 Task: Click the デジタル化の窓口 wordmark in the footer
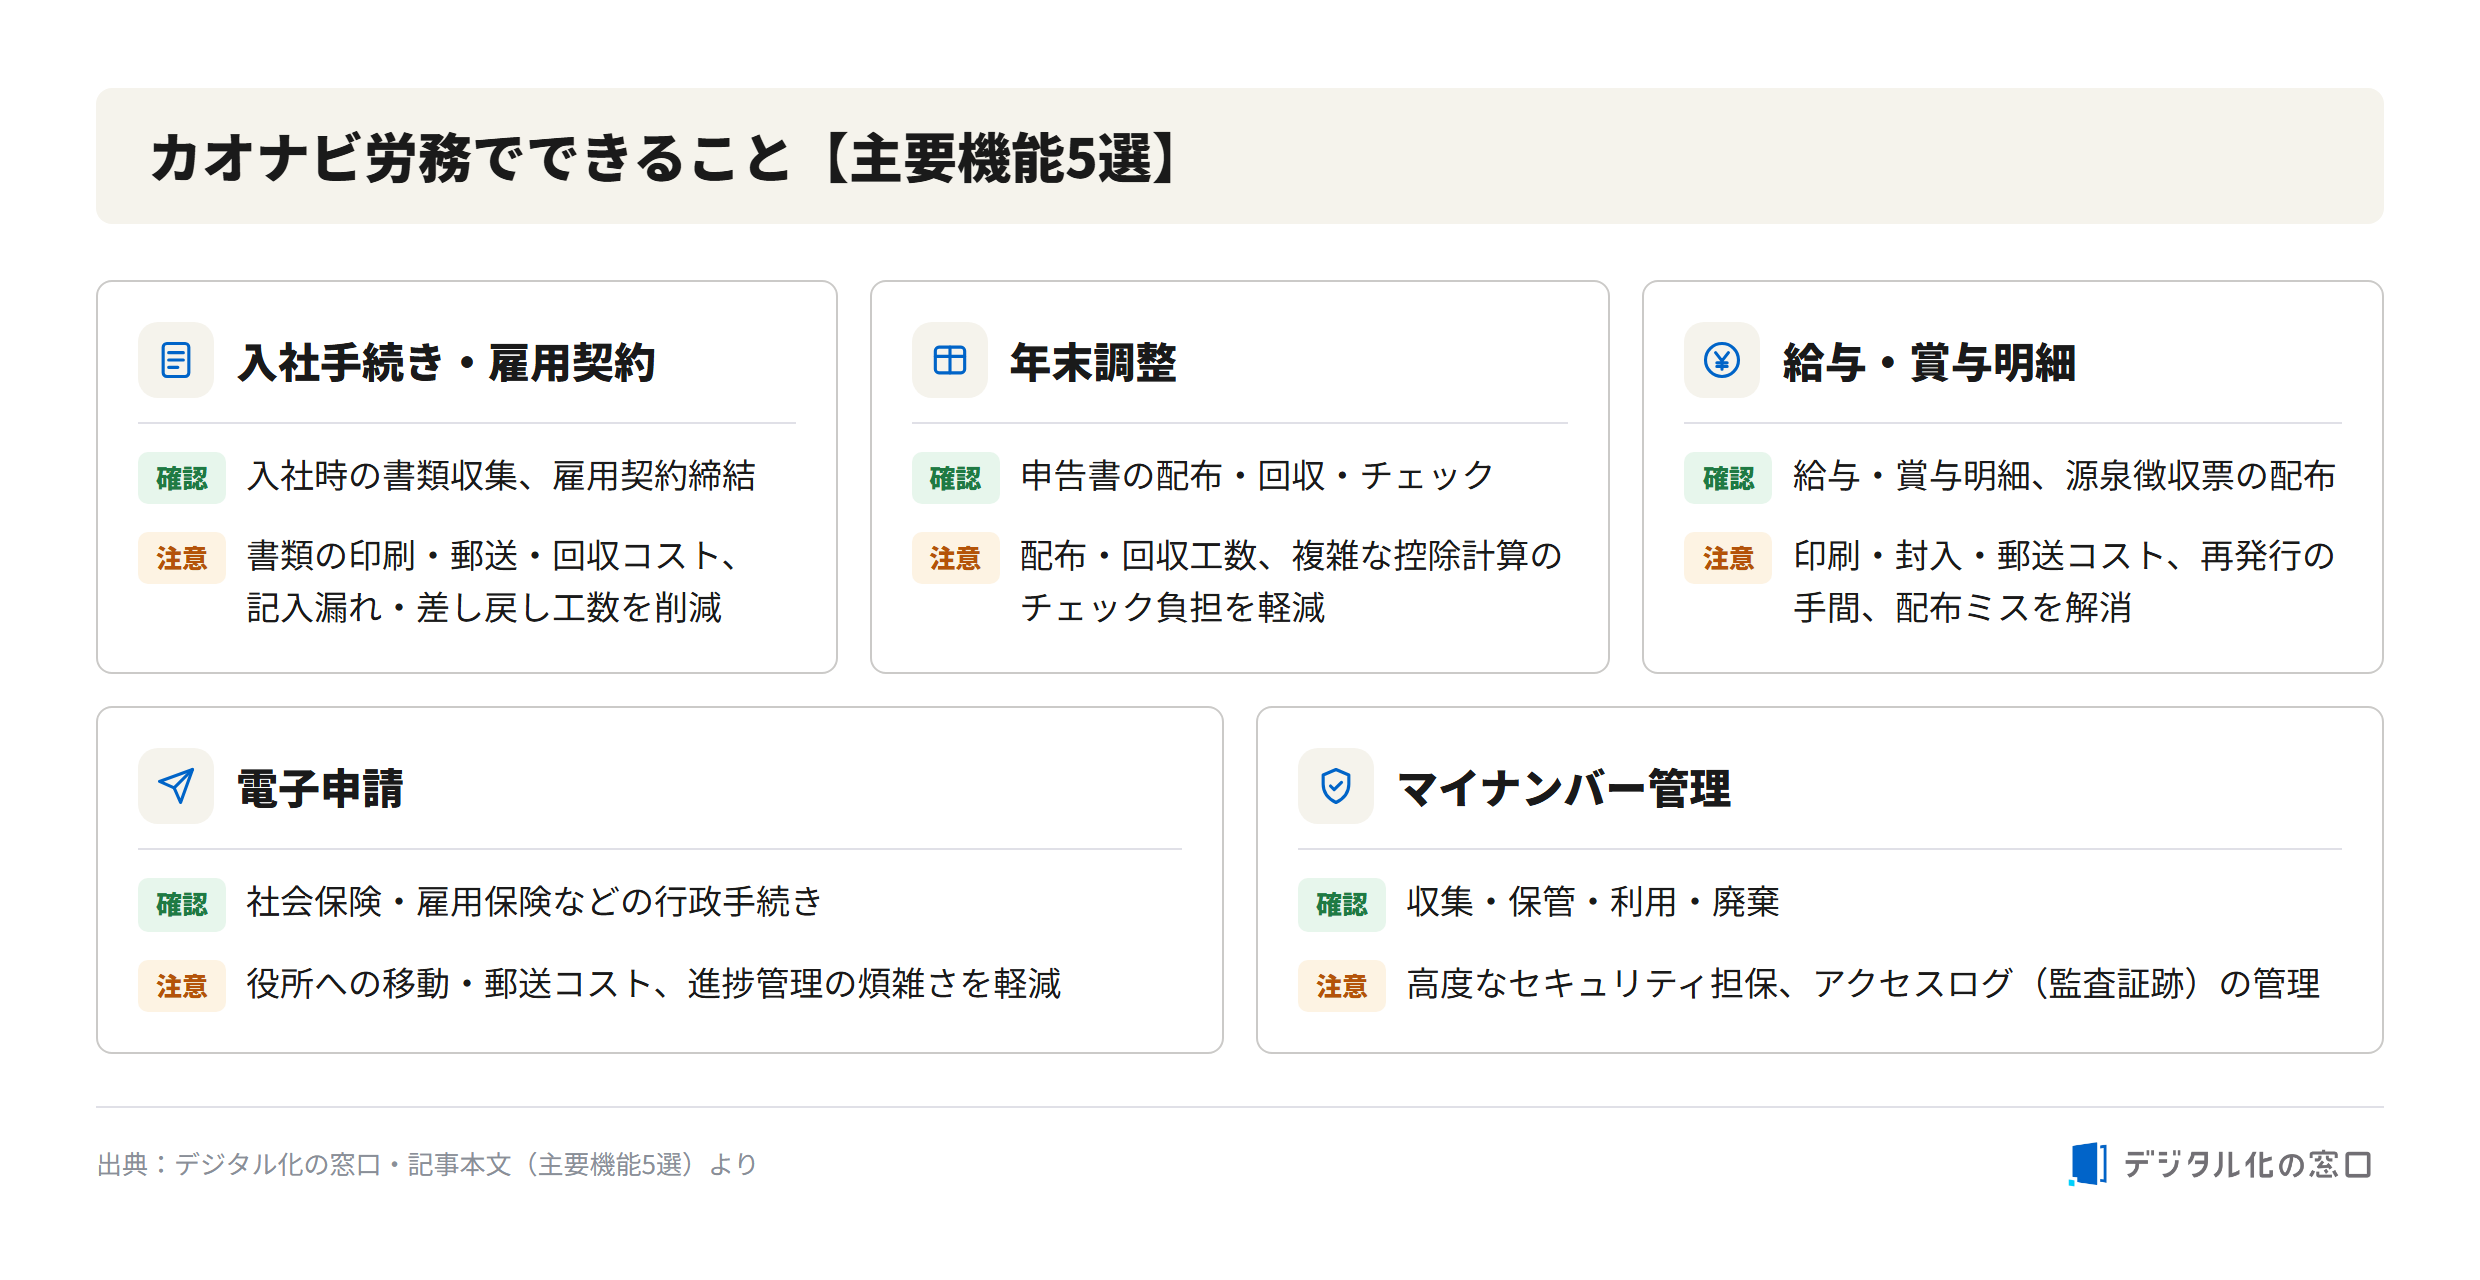click(x=2248, y=1164)
